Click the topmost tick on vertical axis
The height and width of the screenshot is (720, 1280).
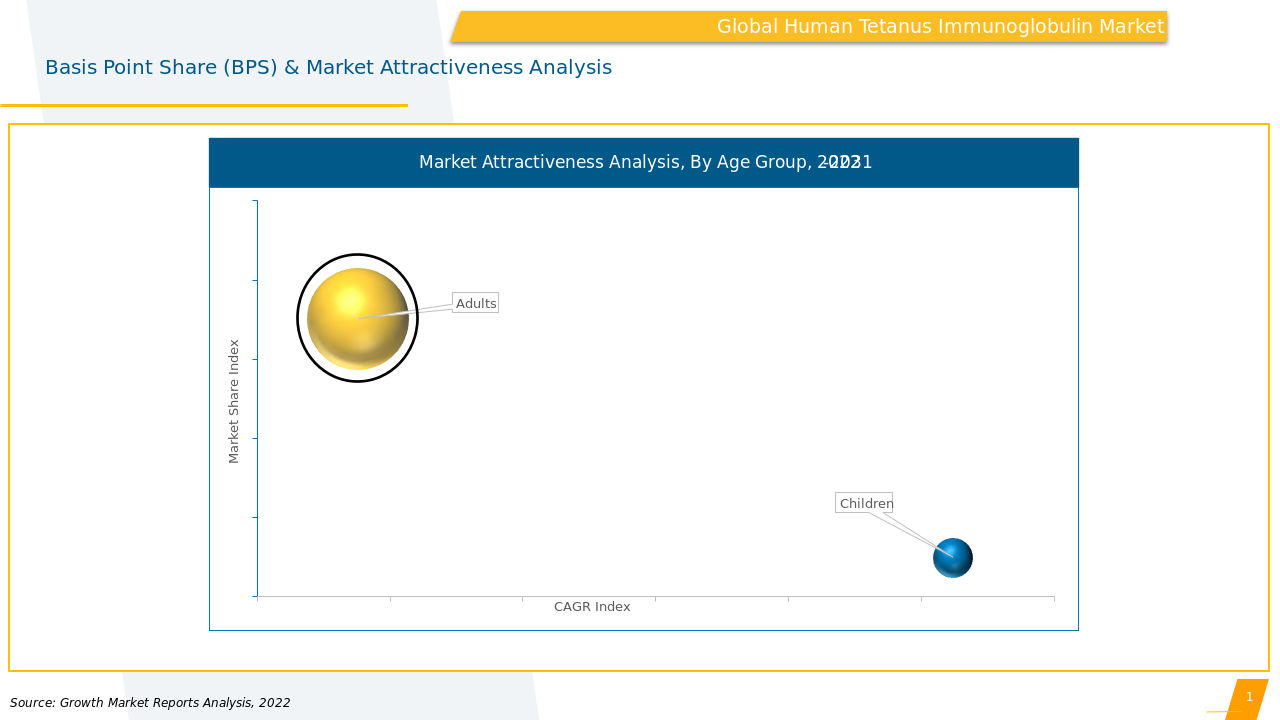pyautogui.click(x=256, y=201)
